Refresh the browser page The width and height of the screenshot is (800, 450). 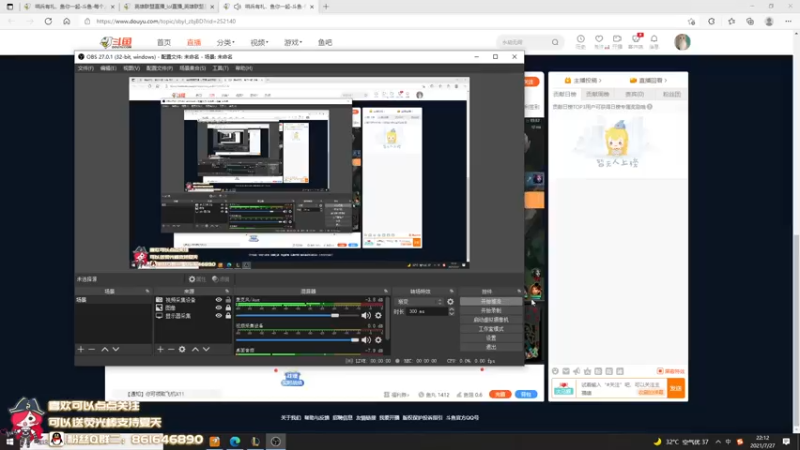click(x=48, y=21)
